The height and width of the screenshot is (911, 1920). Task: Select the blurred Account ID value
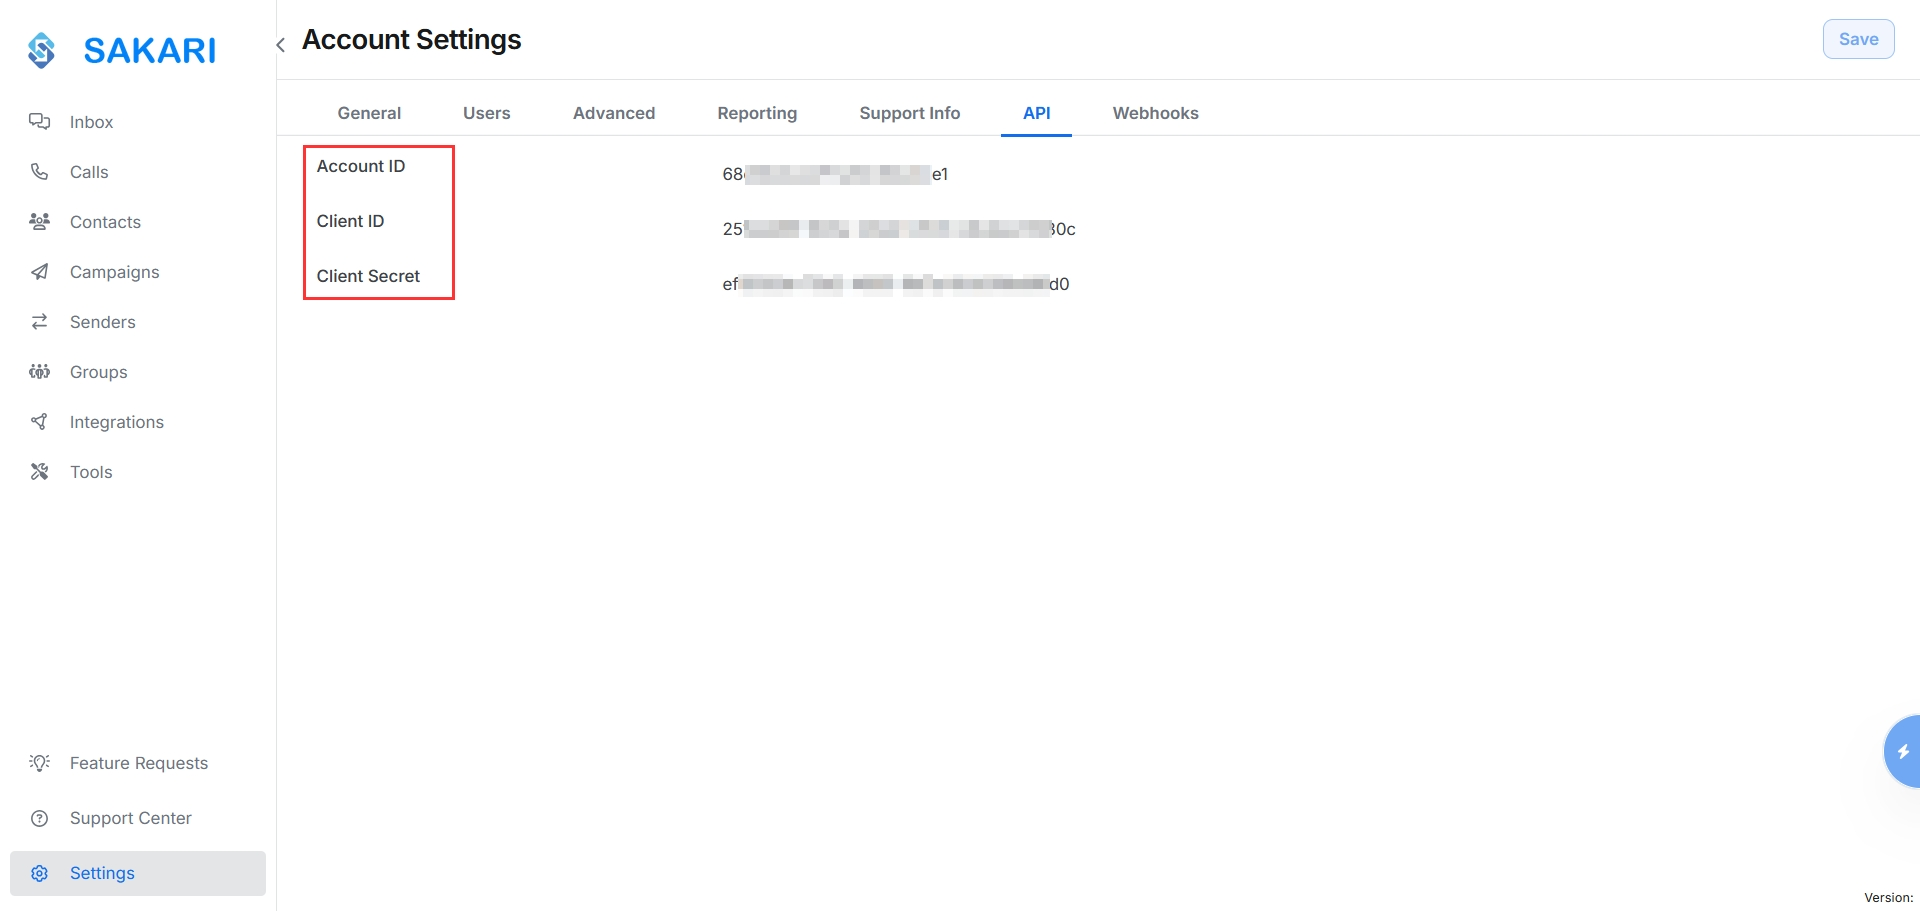click(x=835, y=174)
